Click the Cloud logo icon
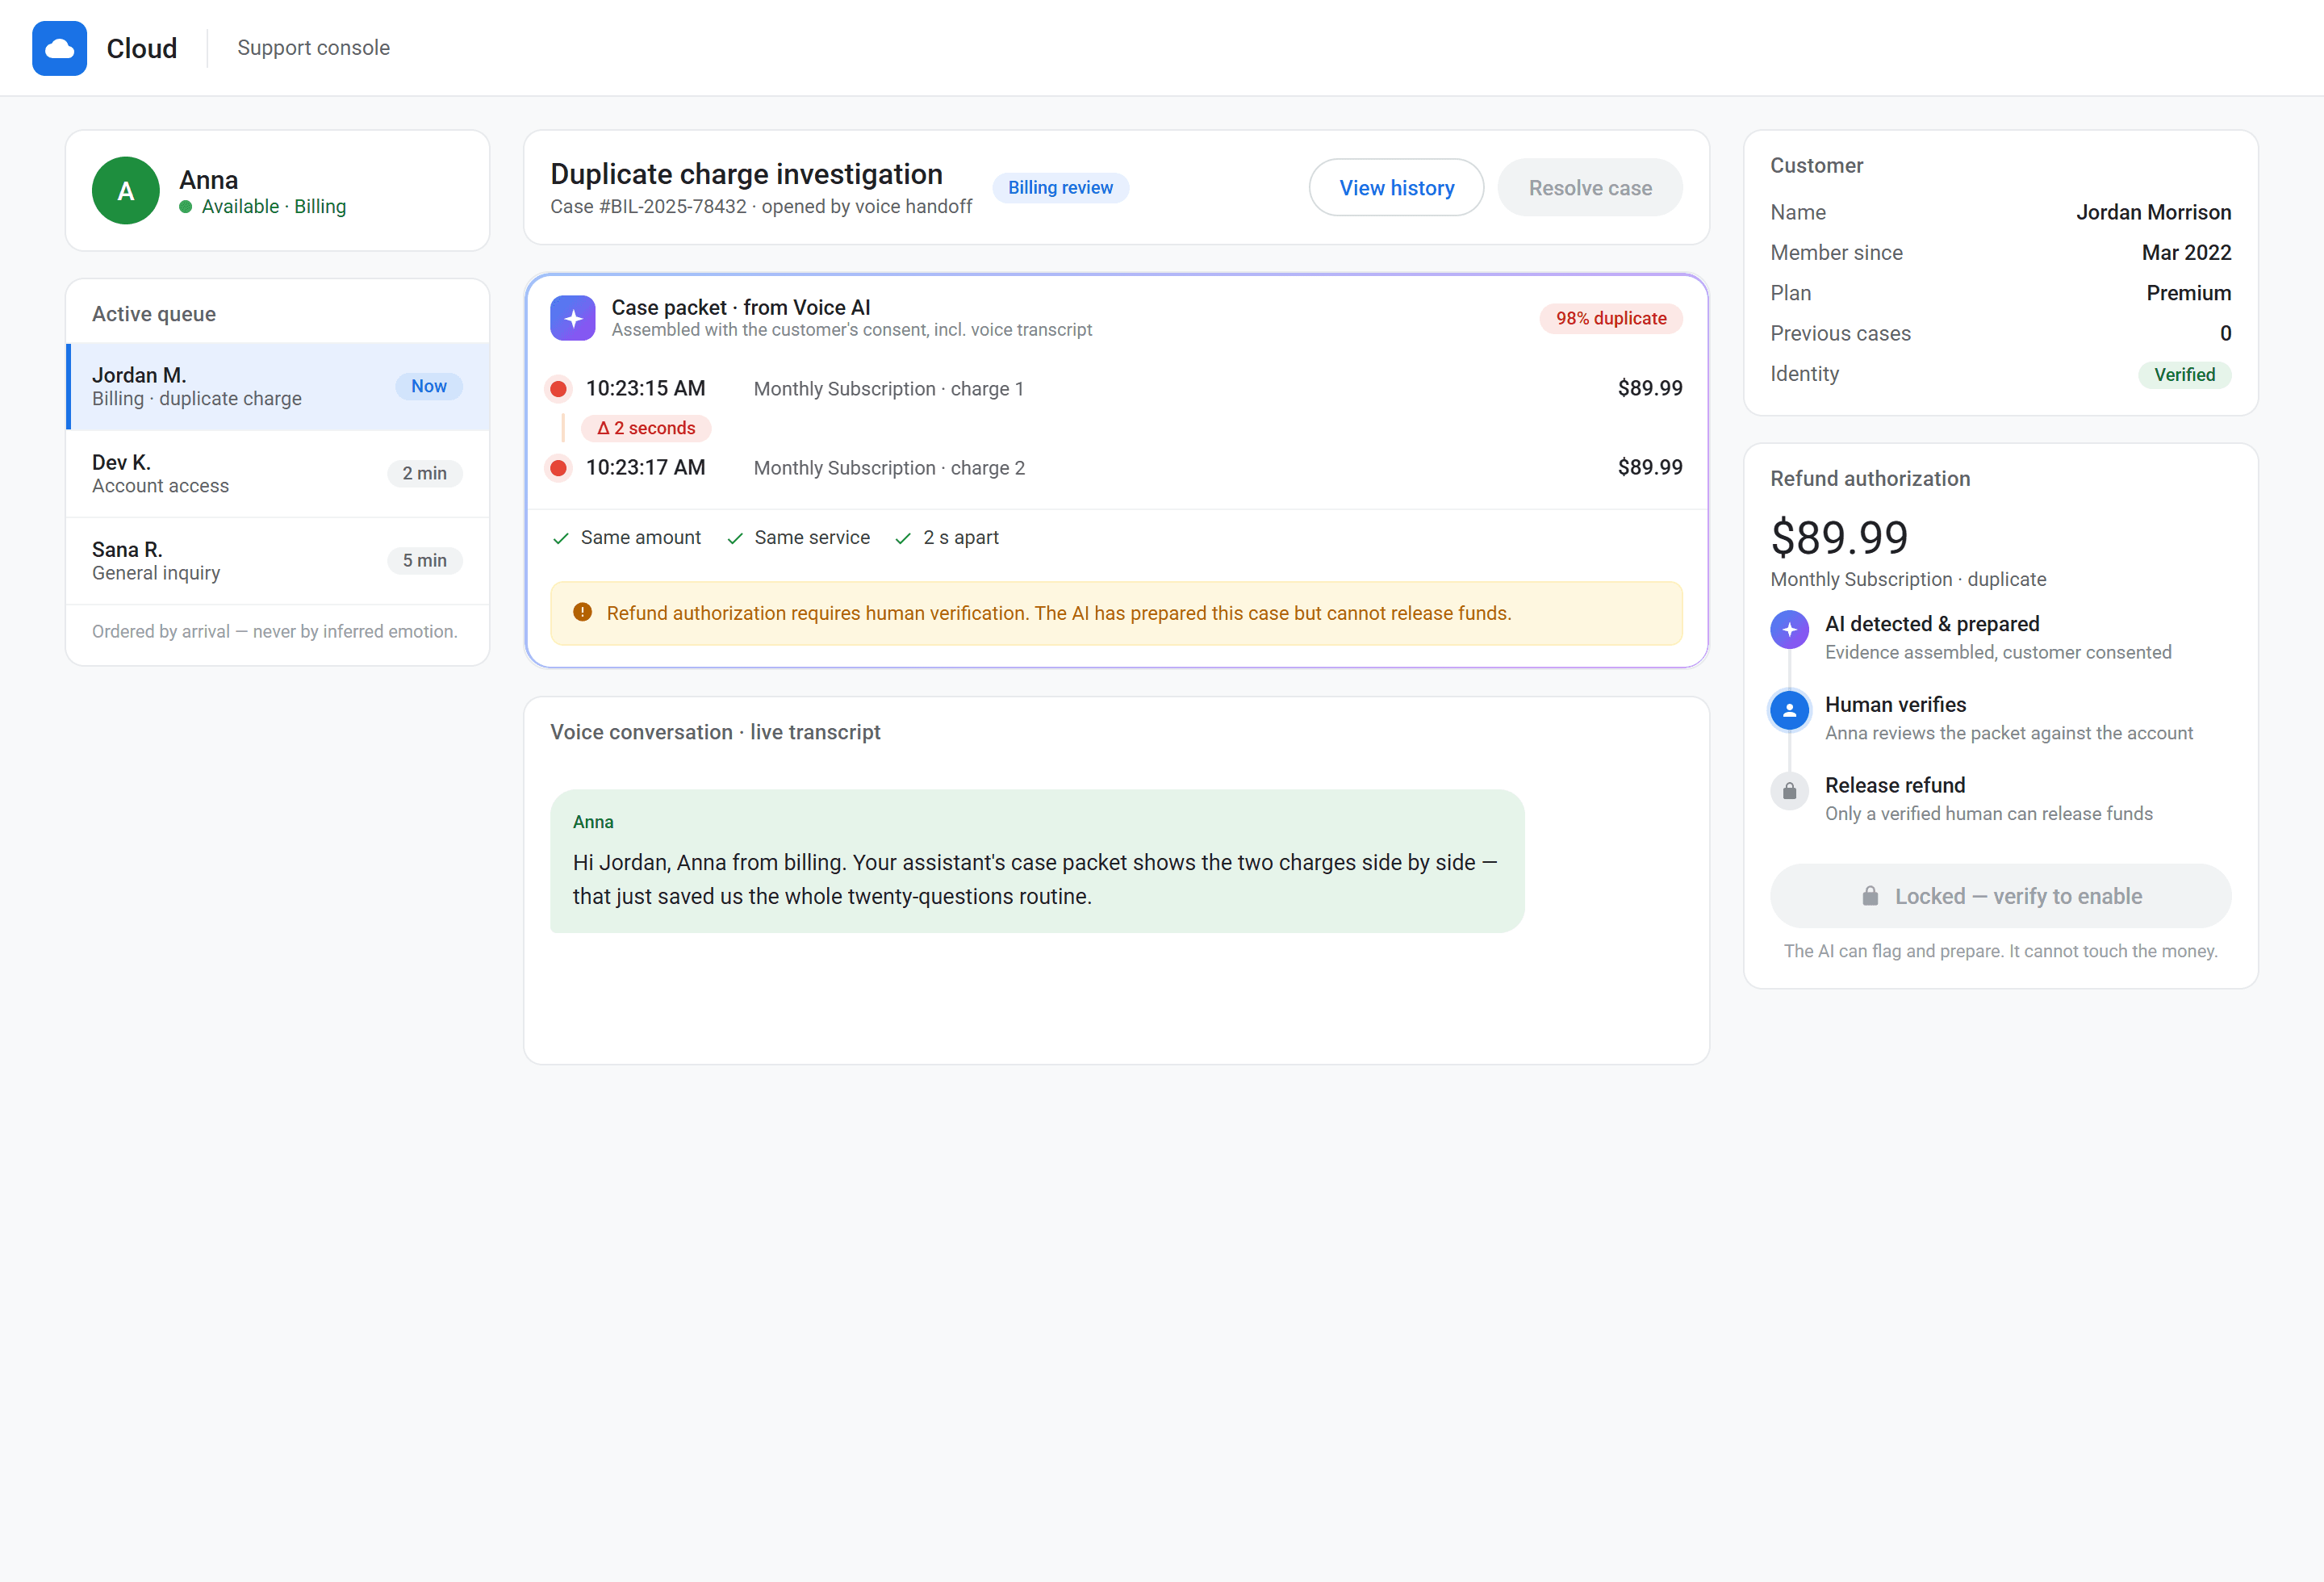Image resolution: width=2324 pixels, height=1582 pixels. [59, 48]
